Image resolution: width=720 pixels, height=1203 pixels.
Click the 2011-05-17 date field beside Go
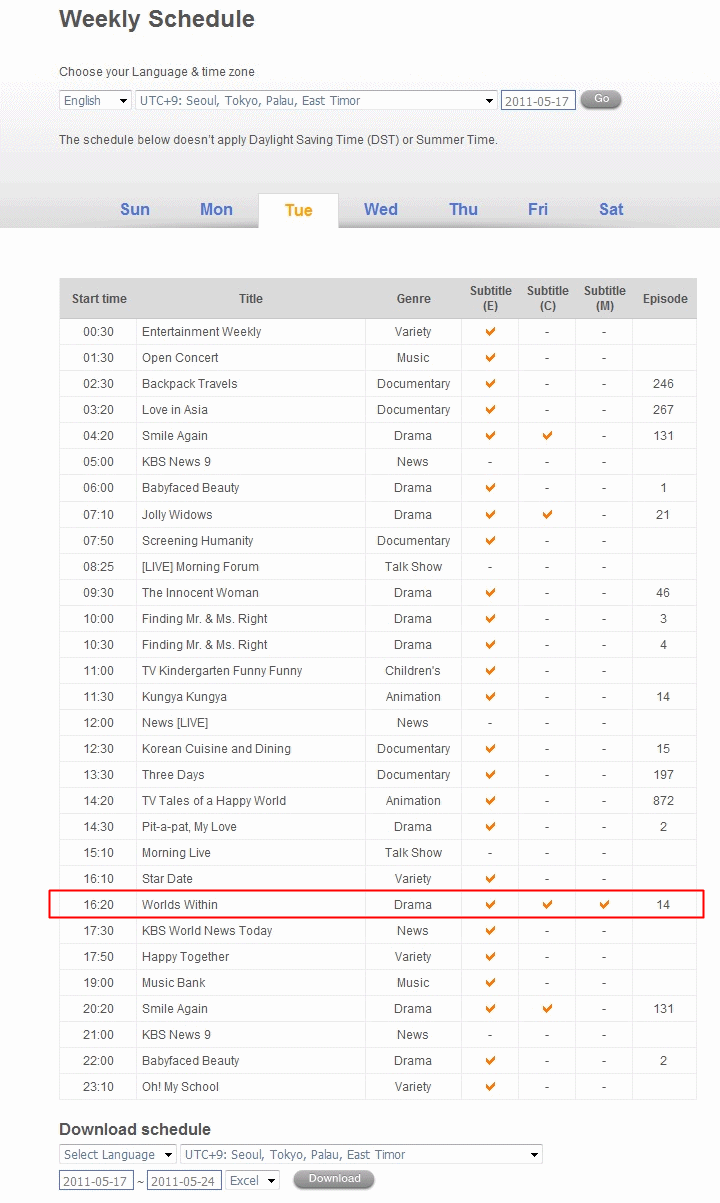coord(538,101)
